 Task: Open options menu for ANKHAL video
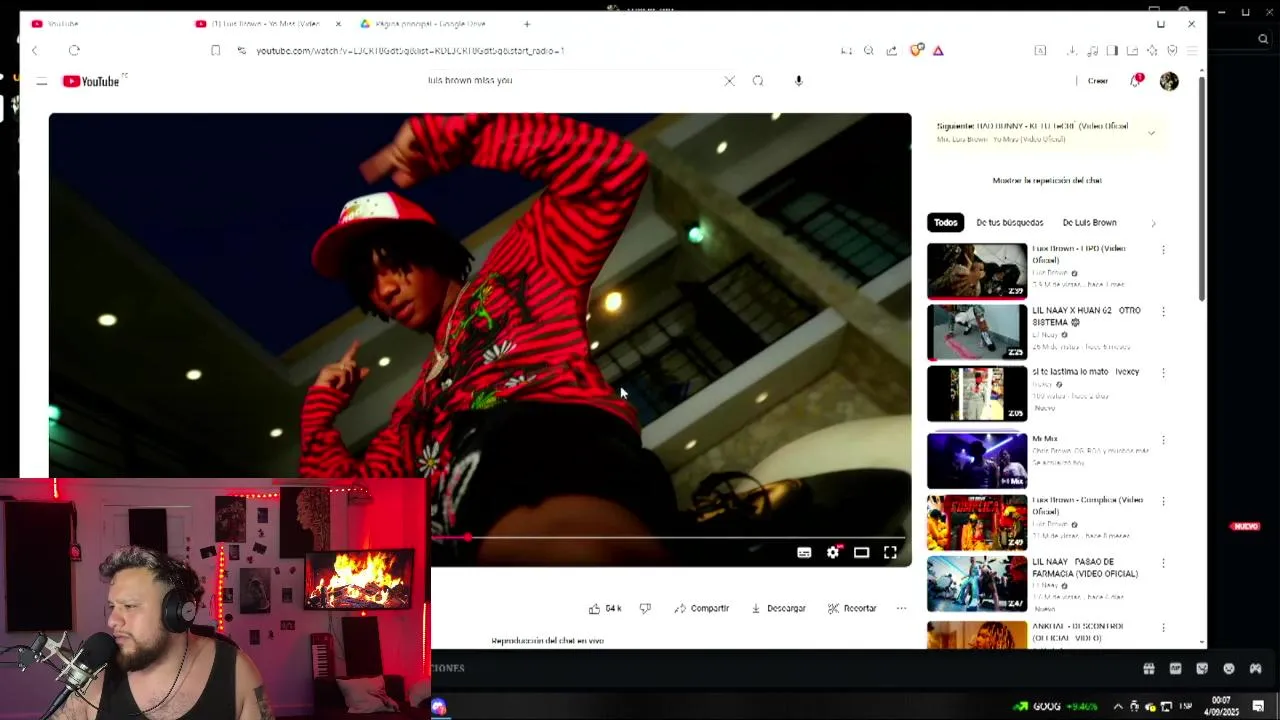[x=1163, y=628]
